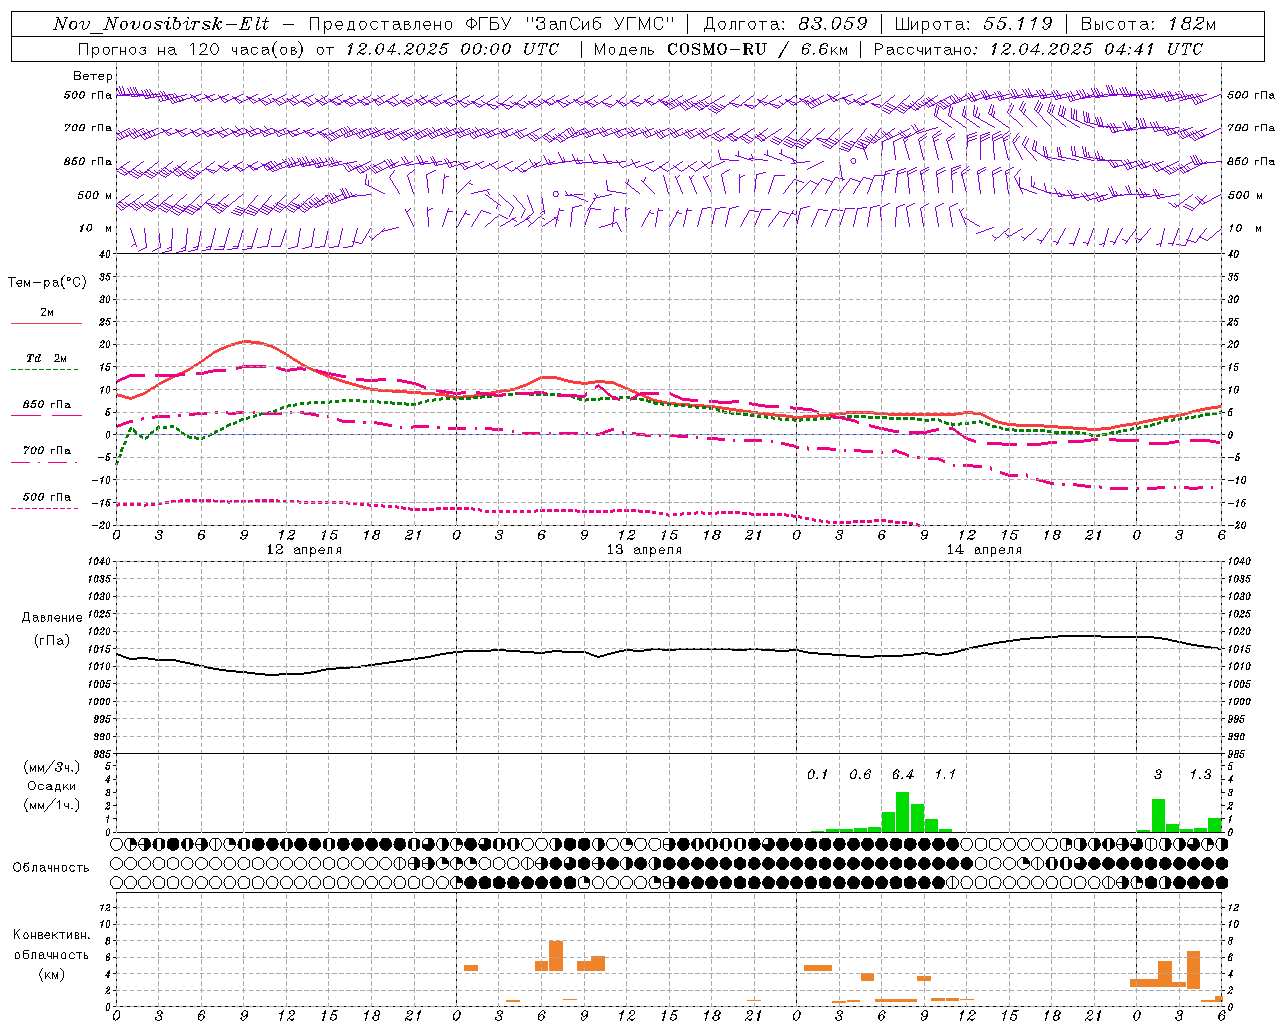1280x1024 pixels.
Task: Click the elevation text Высота: 182м
Action: (x=1148, y=24)
